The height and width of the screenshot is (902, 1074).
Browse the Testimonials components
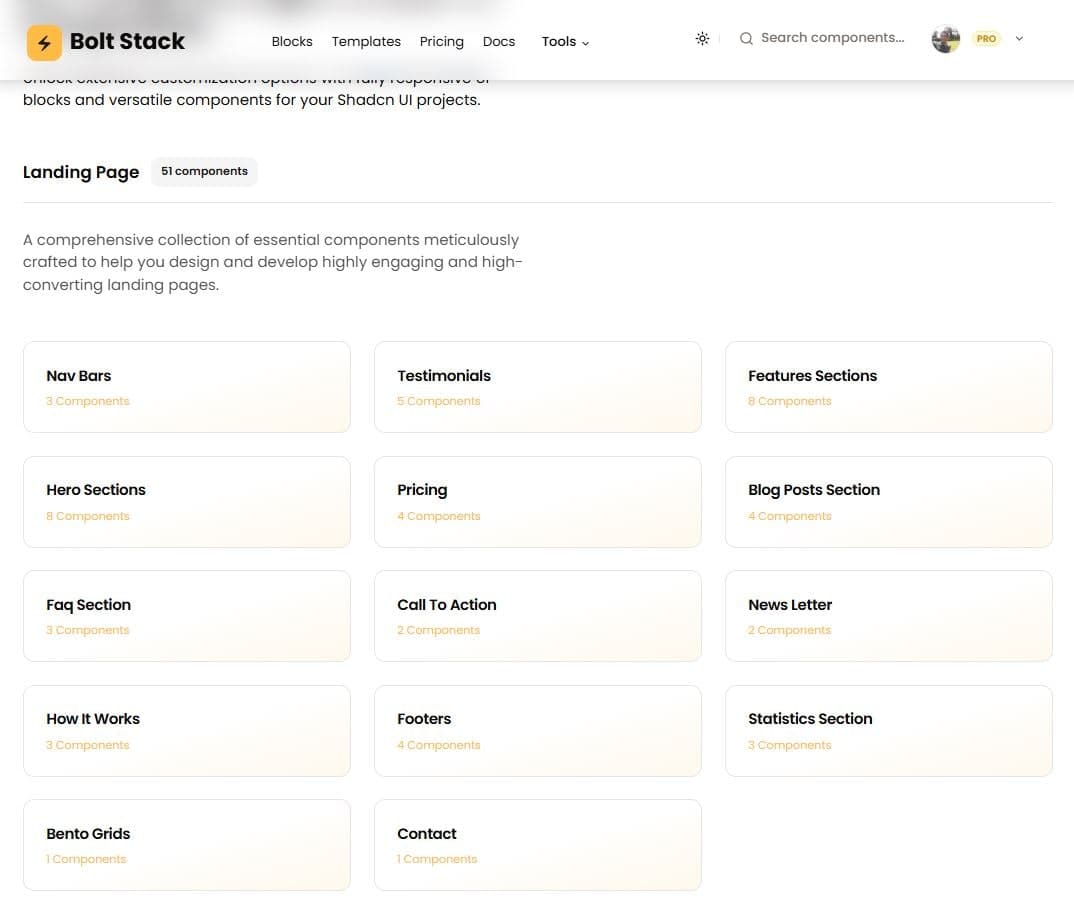tap(537, 387)
